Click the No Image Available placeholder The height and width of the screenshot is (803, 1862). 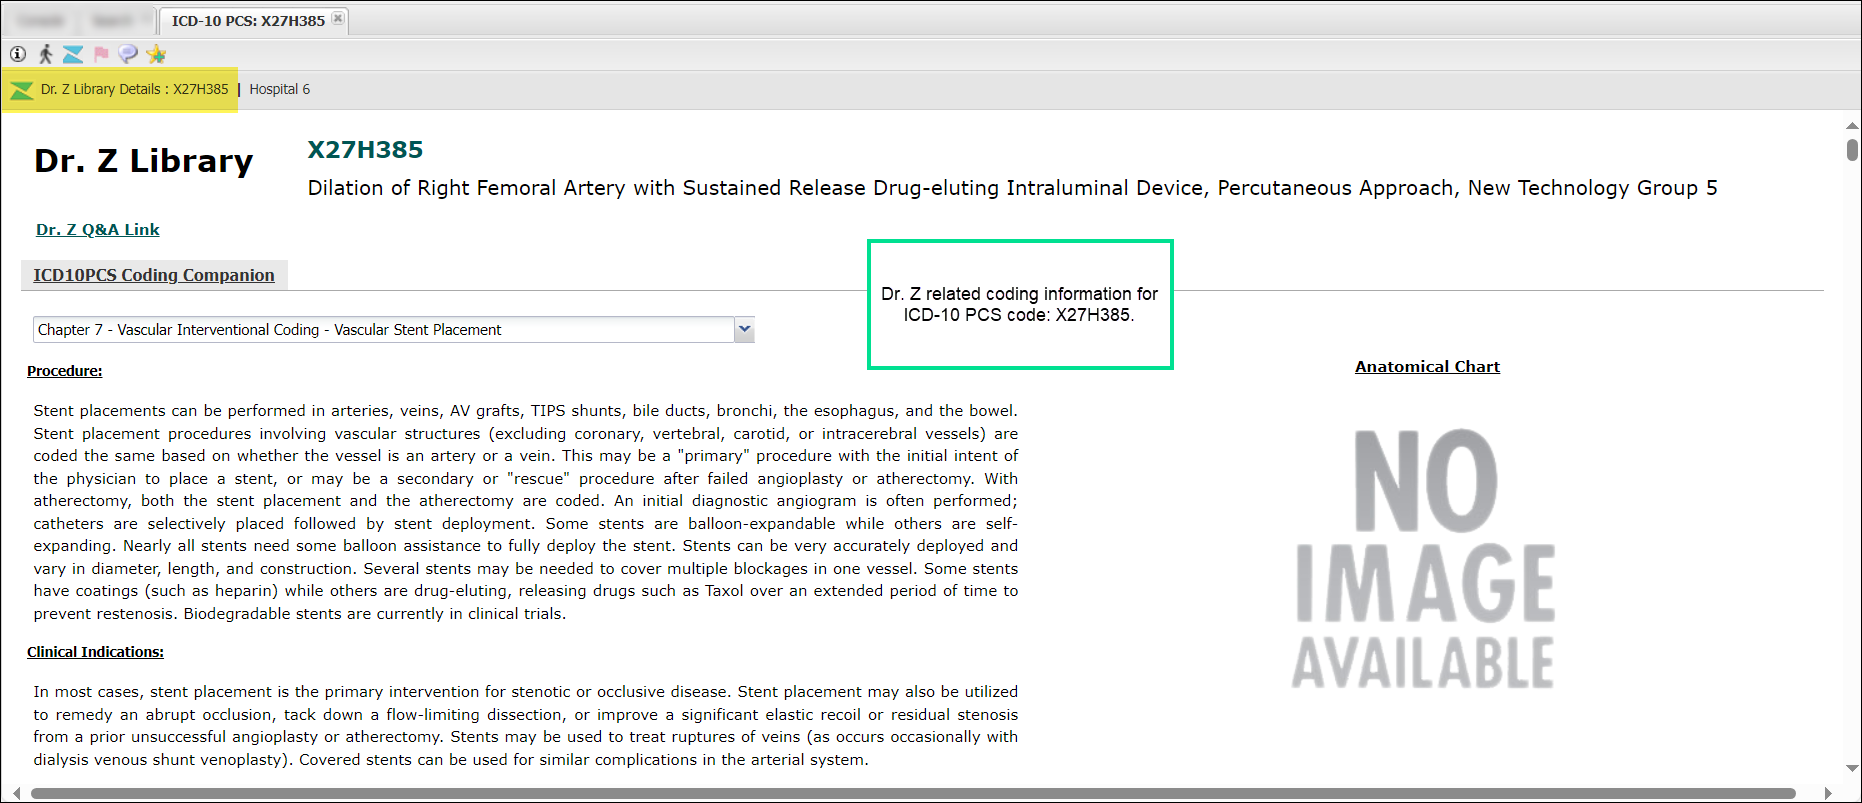pos(1424,558)
